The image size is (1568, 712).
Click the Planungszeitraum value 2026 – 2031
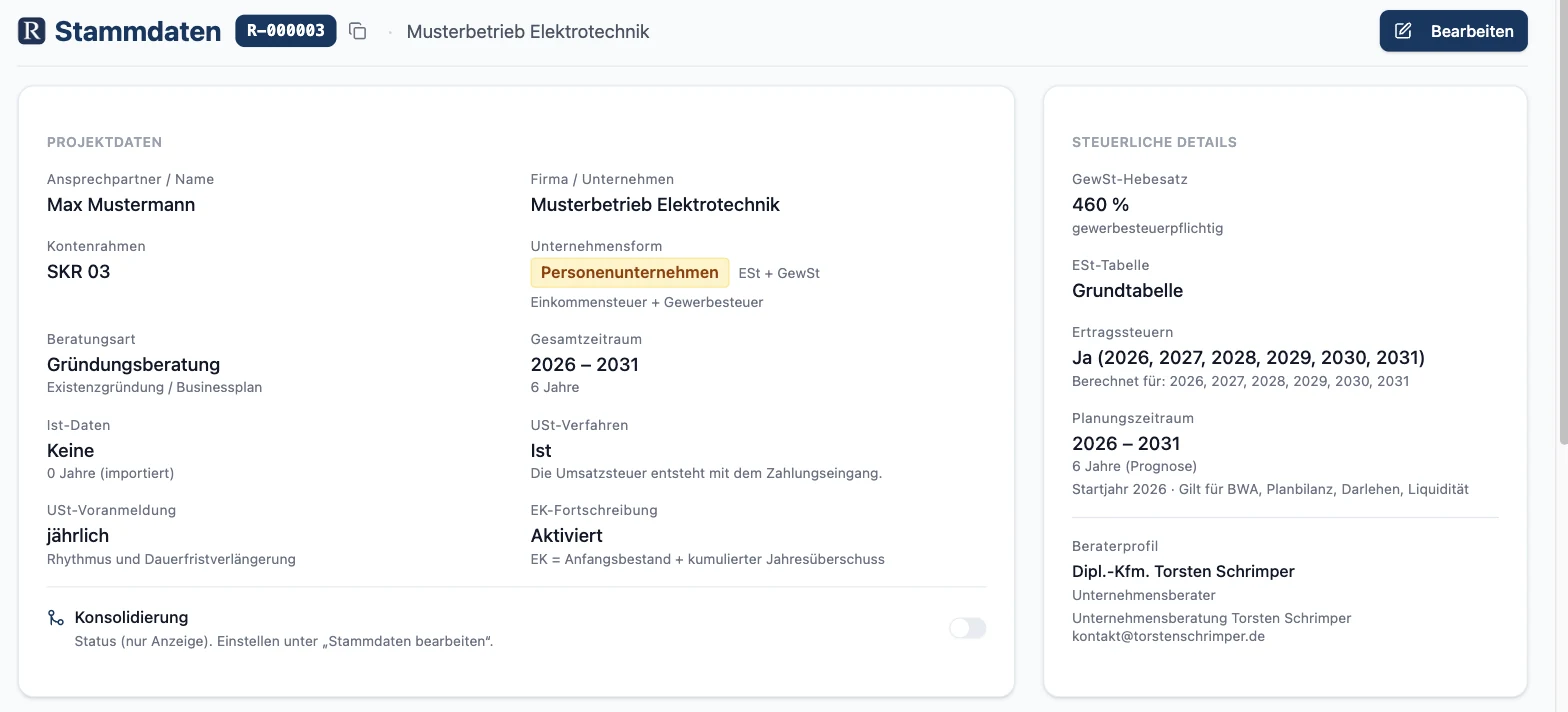1126,444
